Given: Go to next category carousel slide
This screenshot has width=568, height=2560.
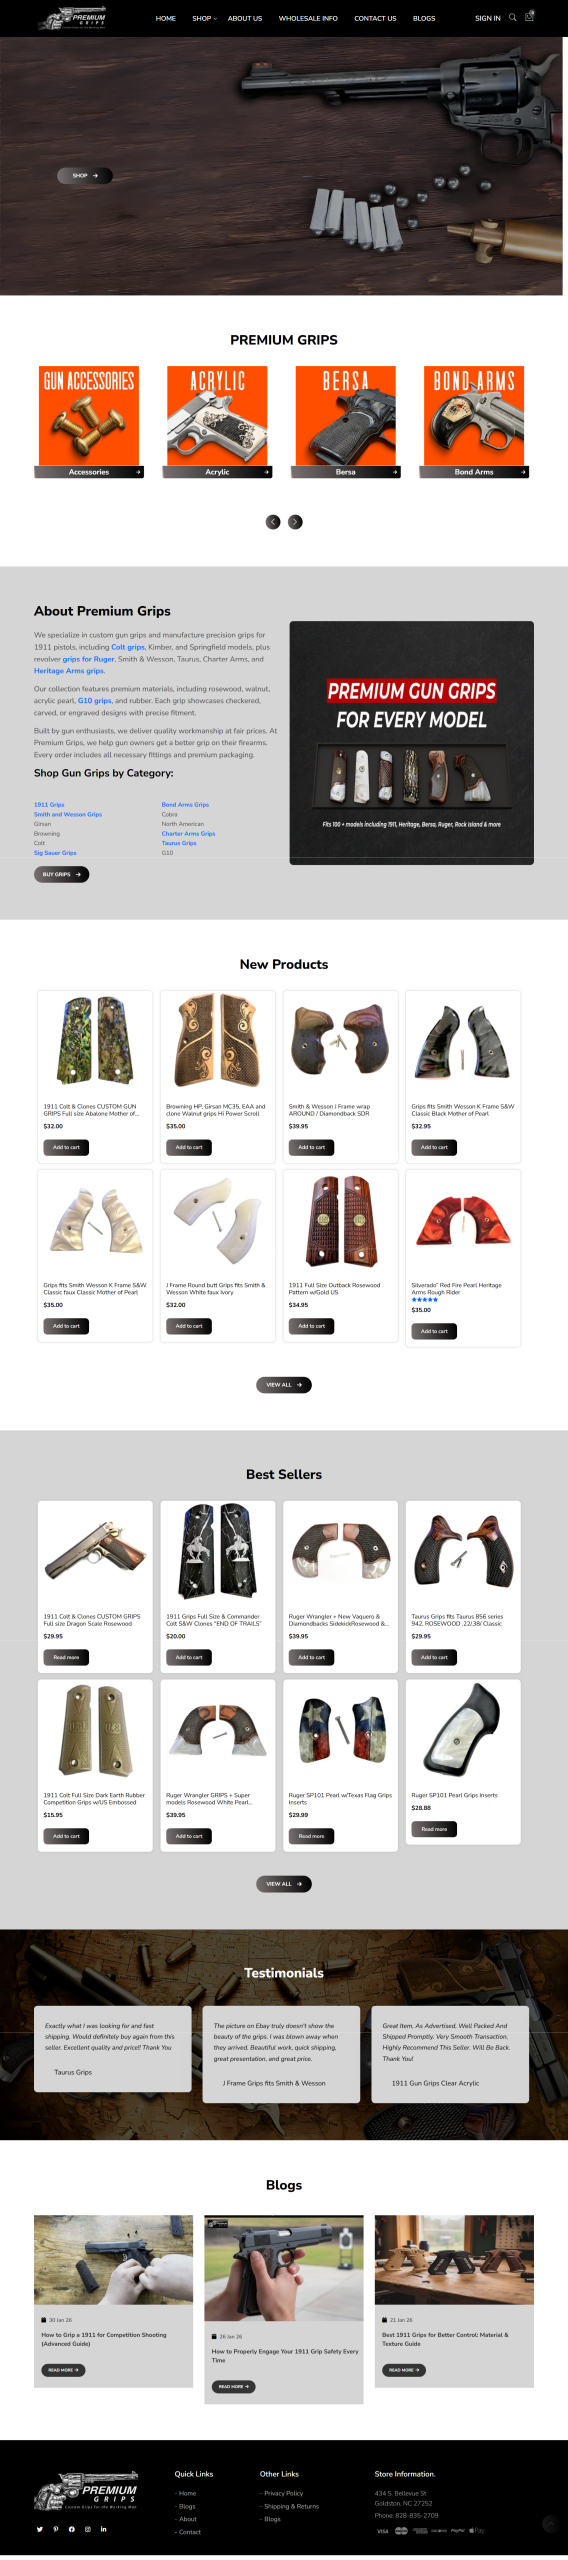Looking at the screenshot, I should click(295, 522).
